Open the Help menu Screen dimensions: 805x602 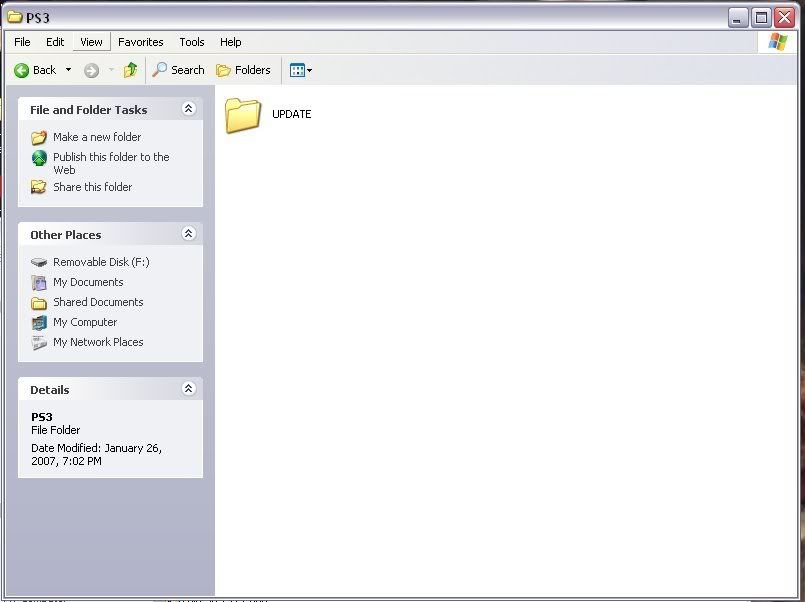coord(231,42)
